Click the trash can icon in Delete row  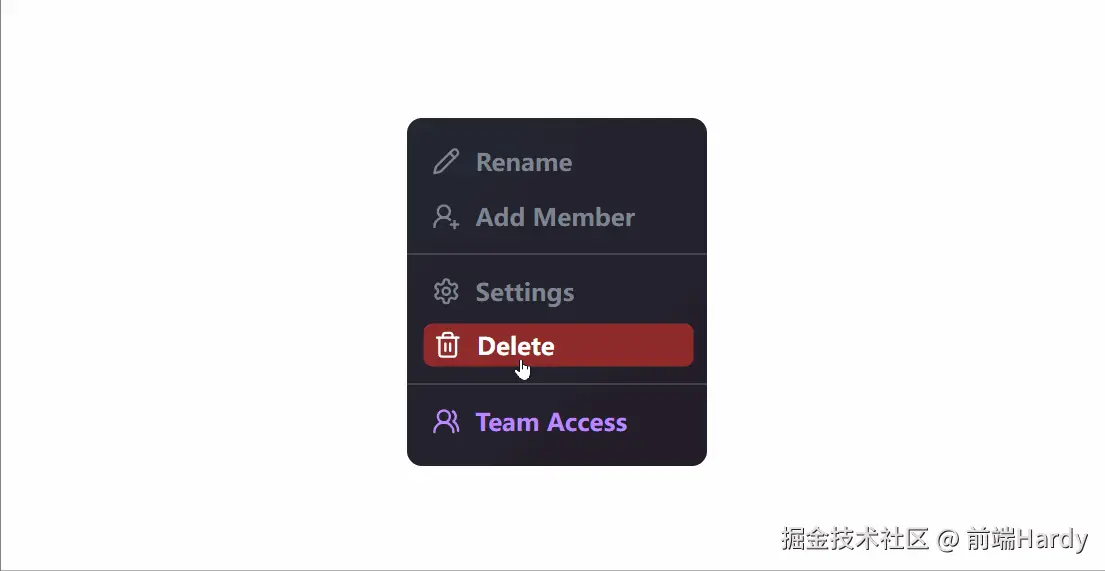click(447, 345)
